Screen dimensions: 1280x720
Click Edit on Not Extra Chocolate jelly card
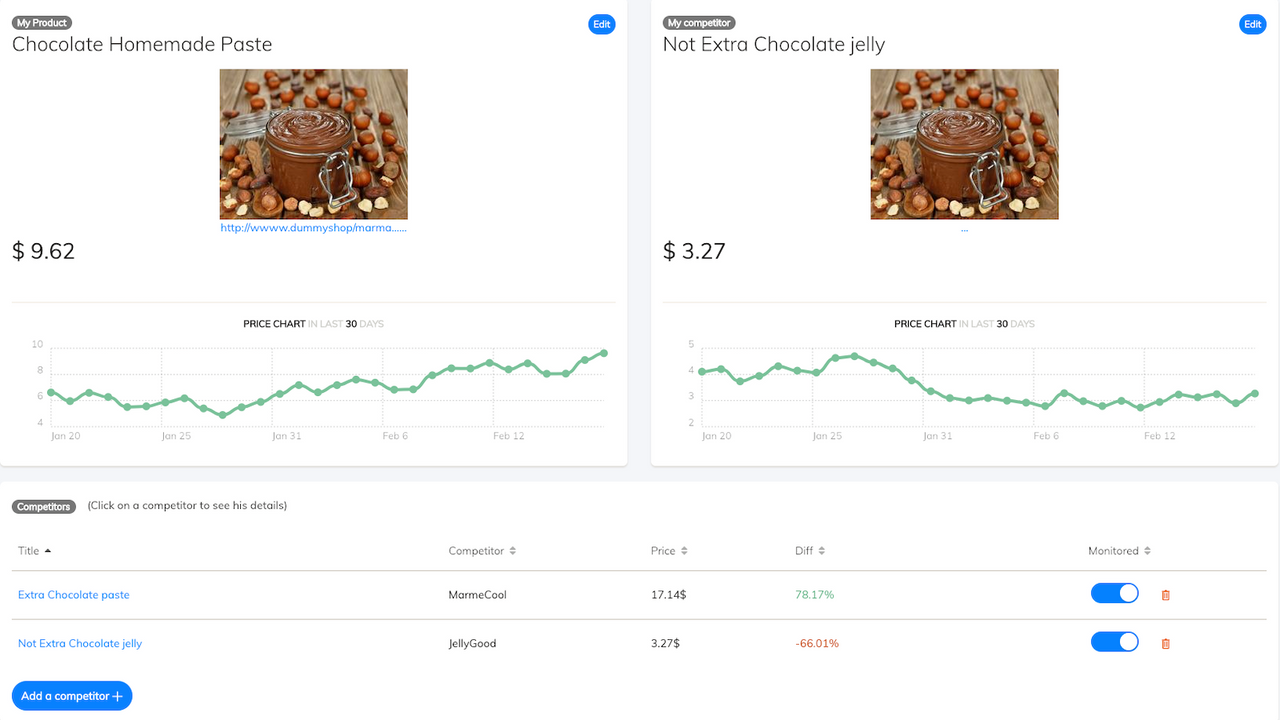click(1252, 24)
